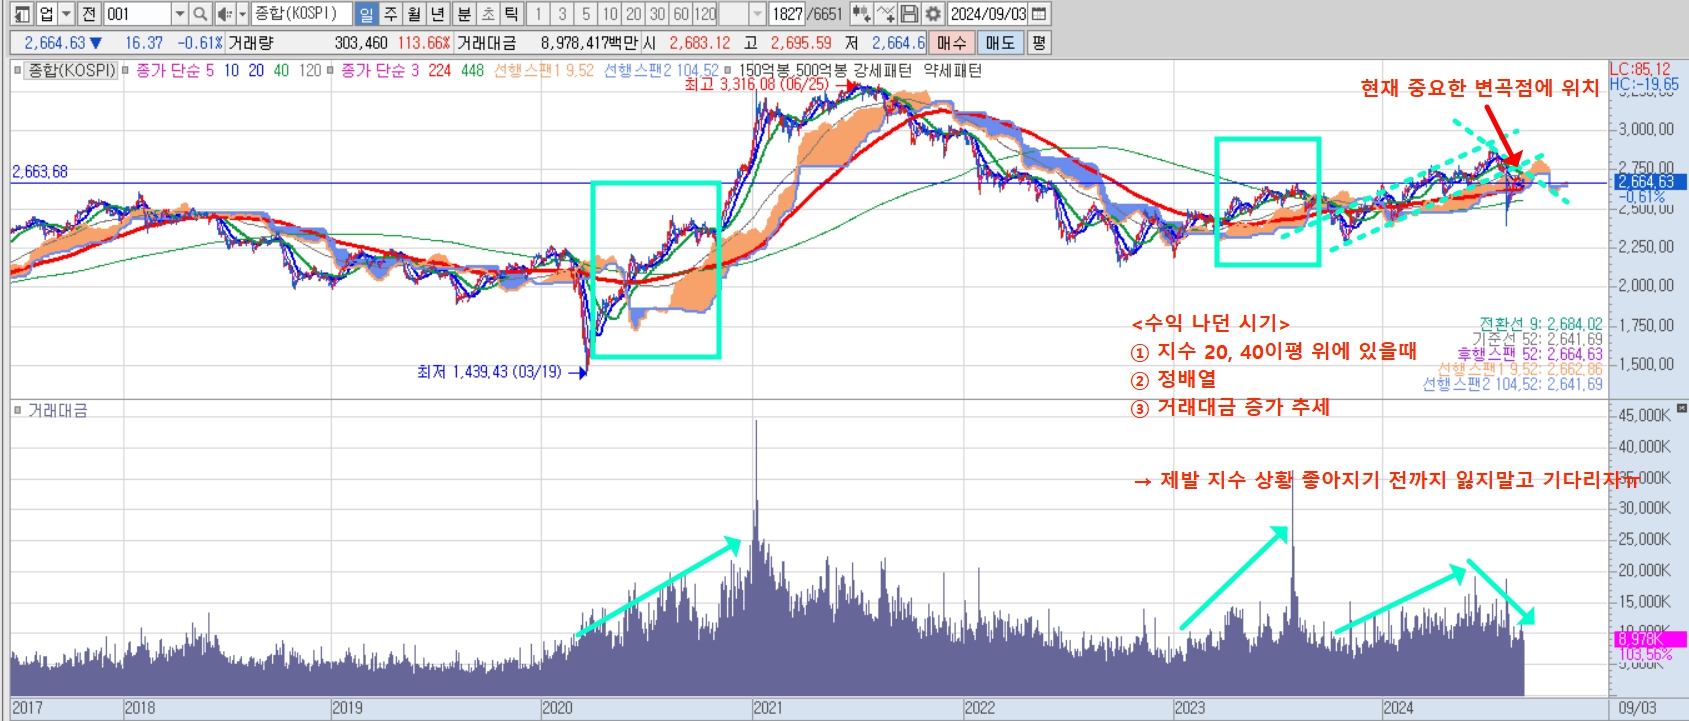Choose interval 3 button
The width and height of the screenshot is (1689, 721).
(x=562, y=14)
